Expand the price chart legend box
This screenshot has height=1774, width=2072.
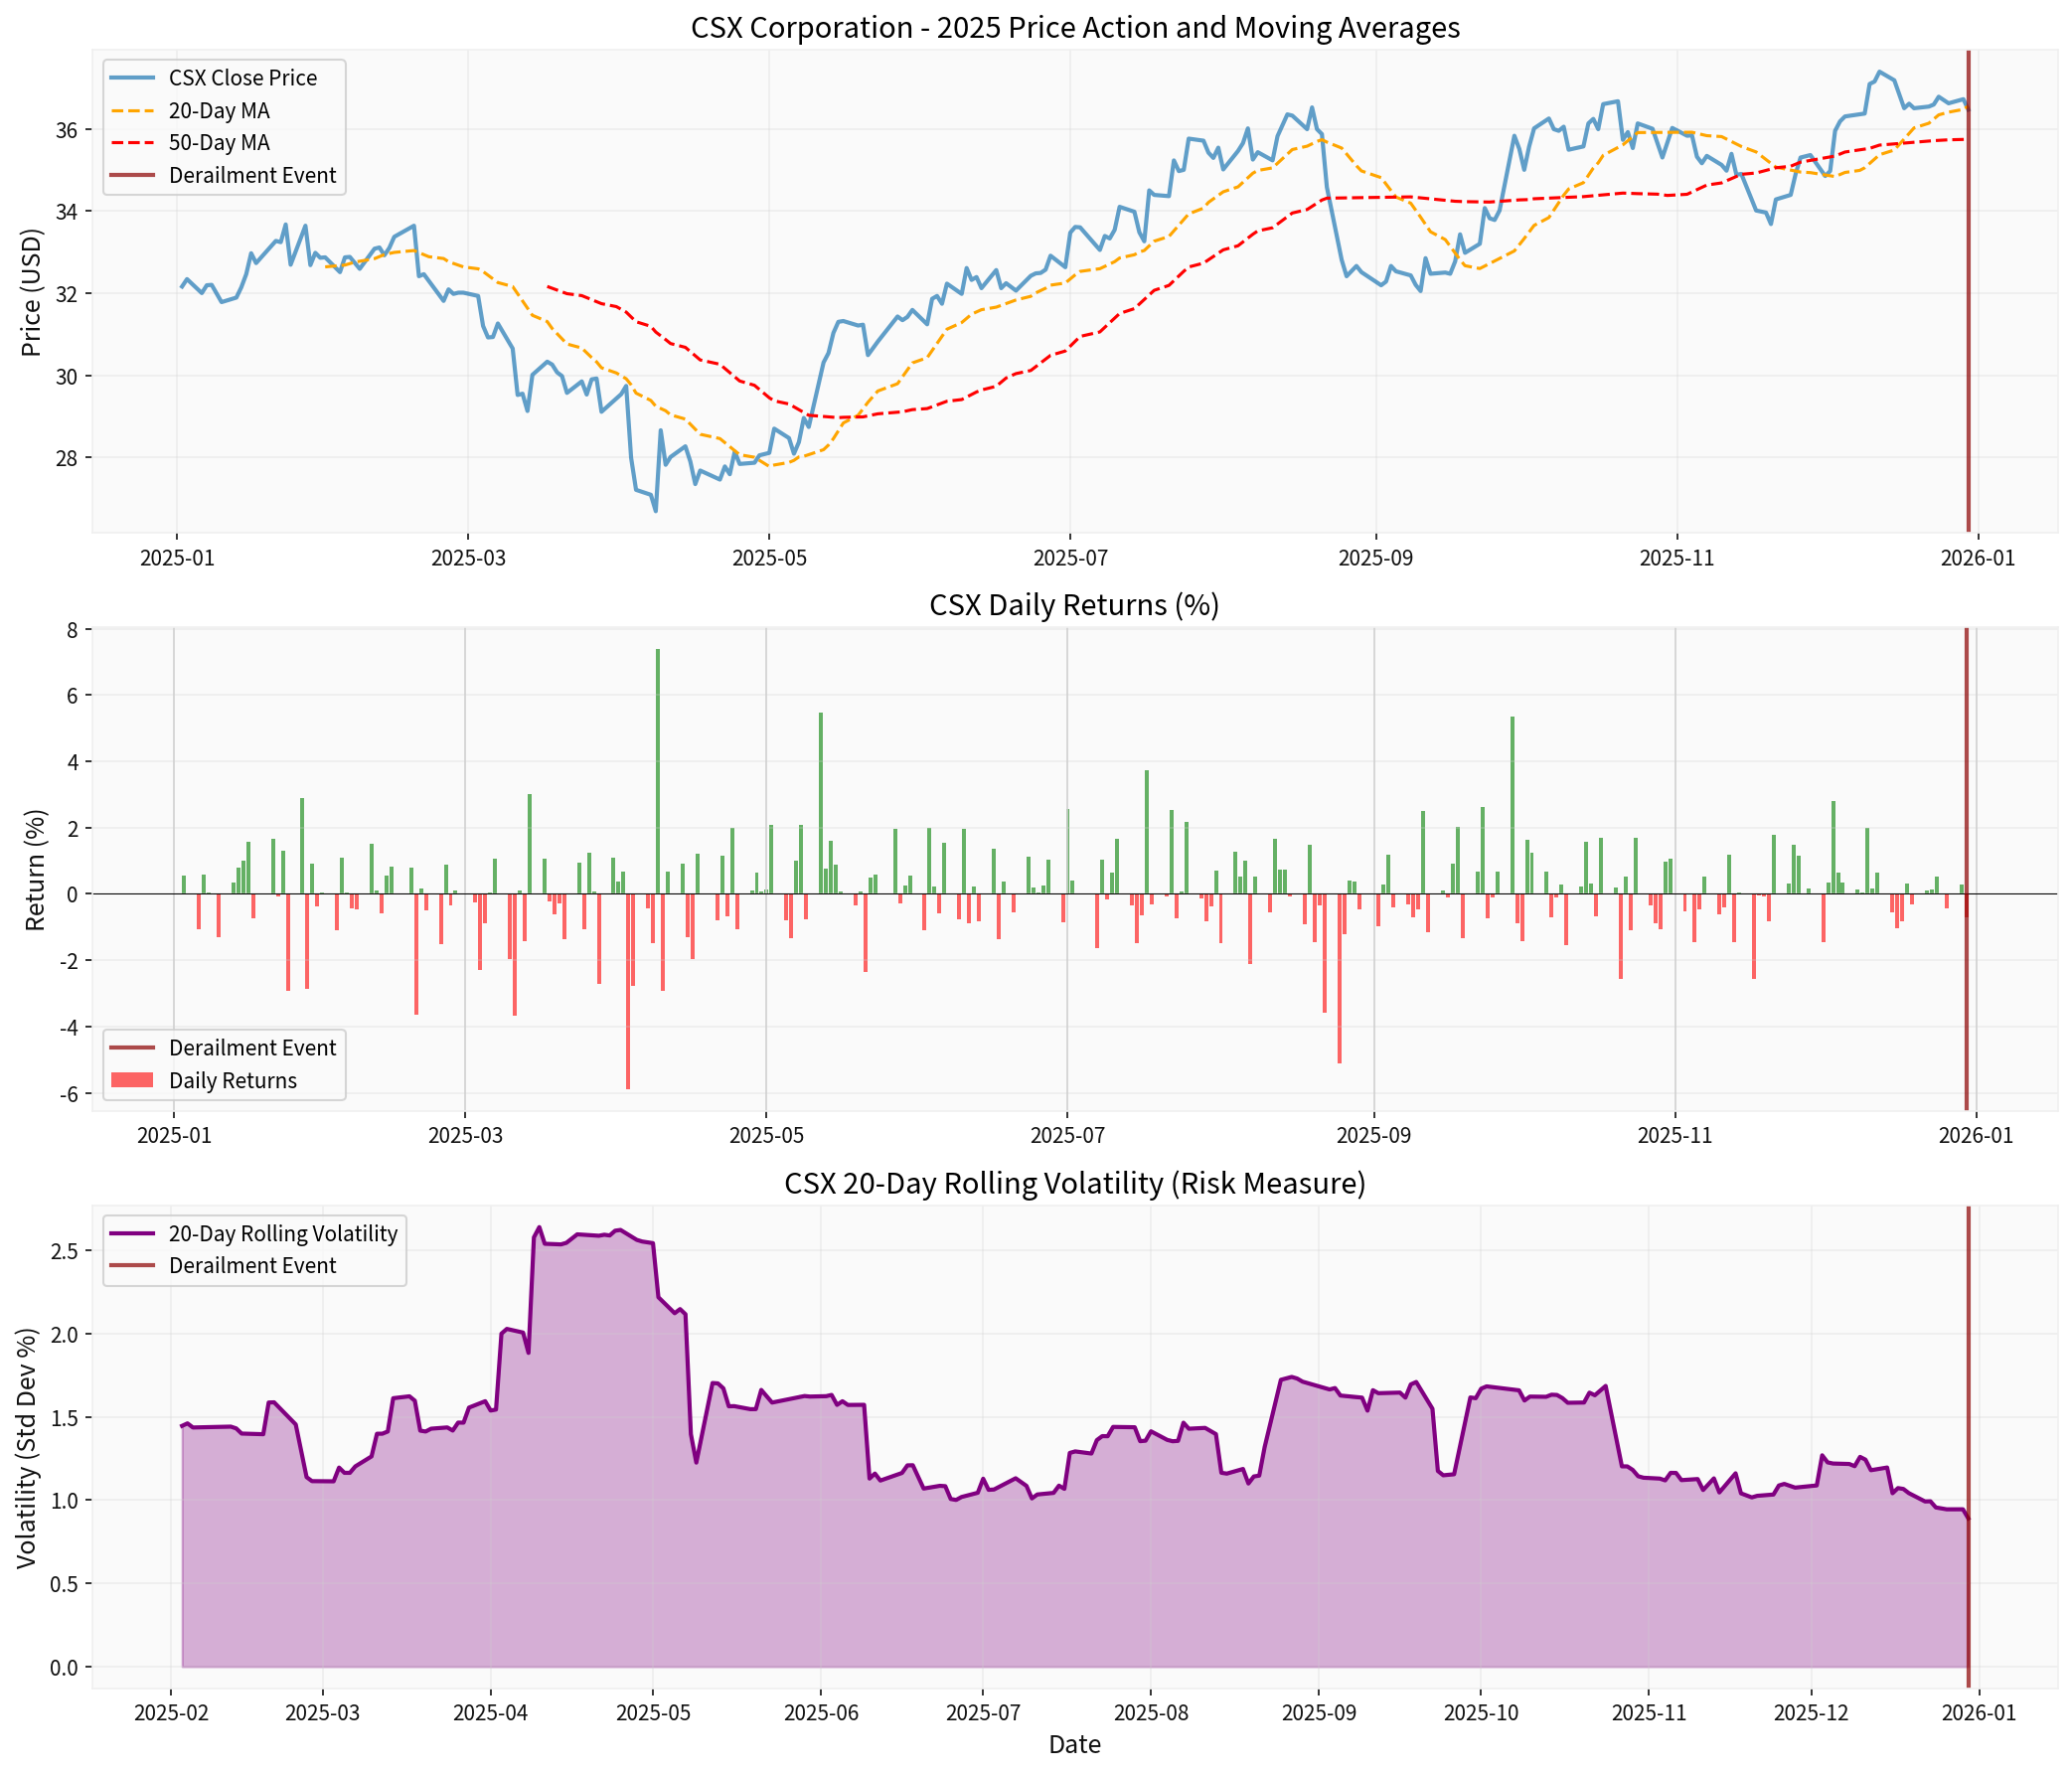225,125
